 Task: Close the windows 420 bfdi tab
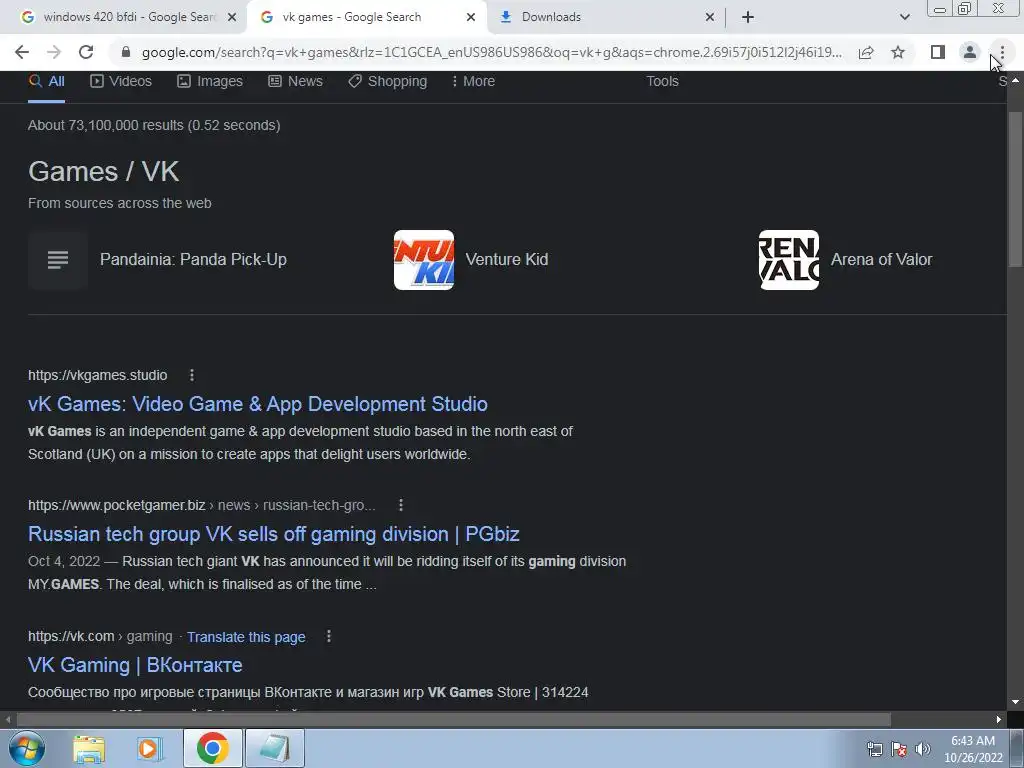pos(232,18)
